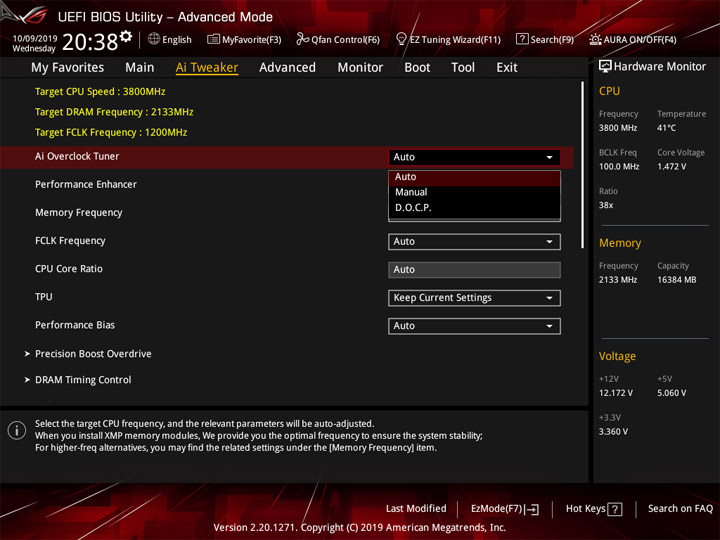The image size is (720, 540).
Task: Open the TPU Keep Current Settings dropdown
Action: tap(474, 298)
